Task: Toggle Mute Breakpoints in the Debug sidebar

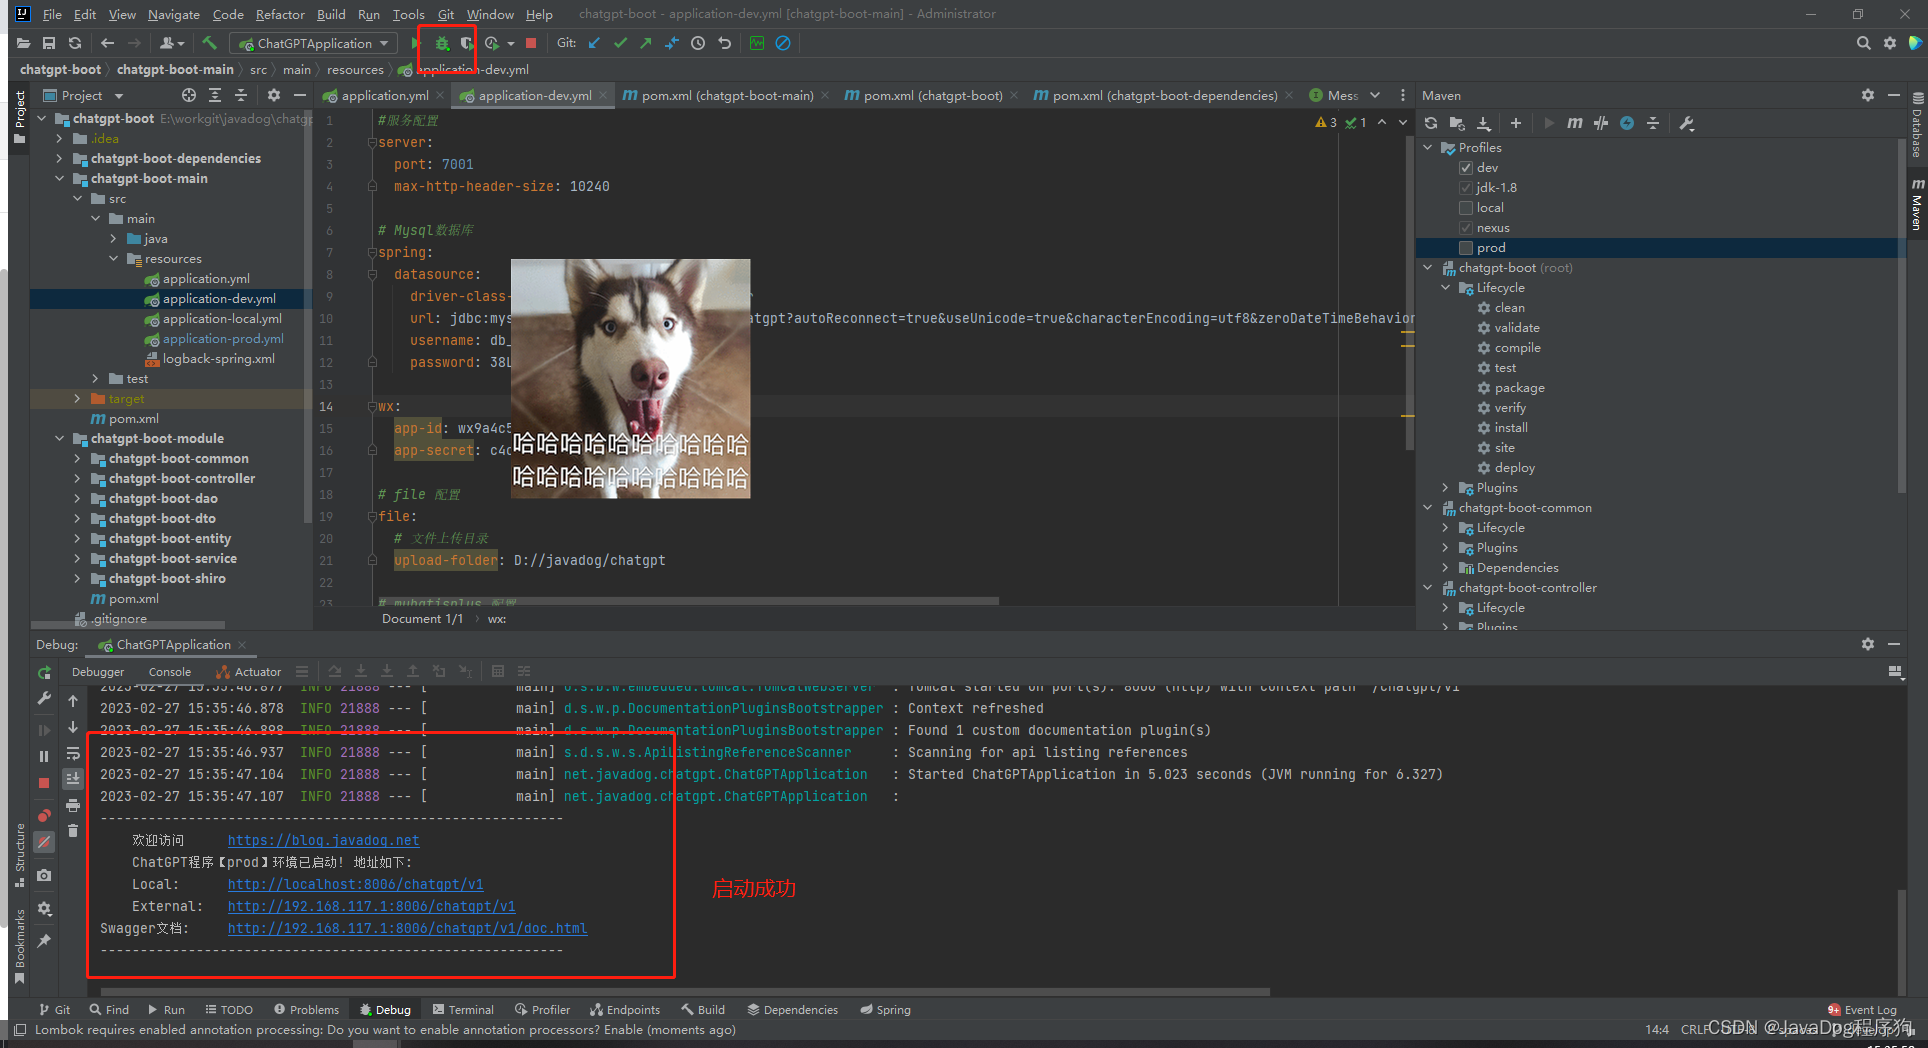Action: [x=44, y=842]
